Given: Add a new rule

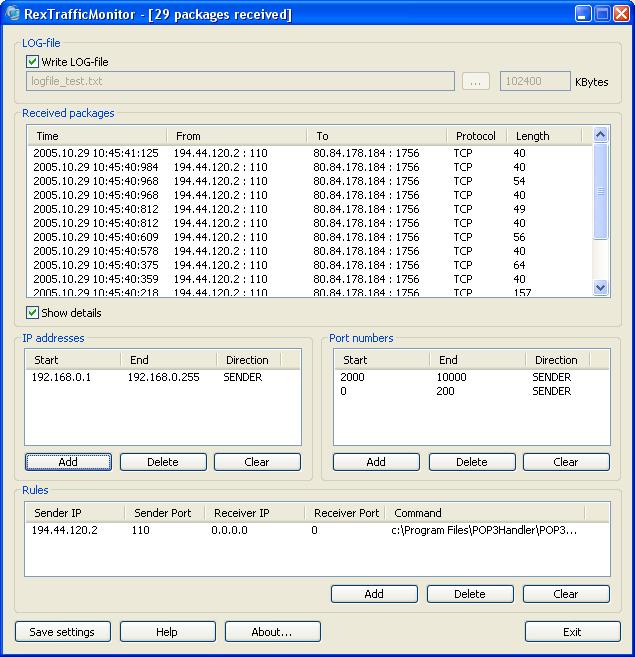Looking at the screenshot, I should (374, 594).
